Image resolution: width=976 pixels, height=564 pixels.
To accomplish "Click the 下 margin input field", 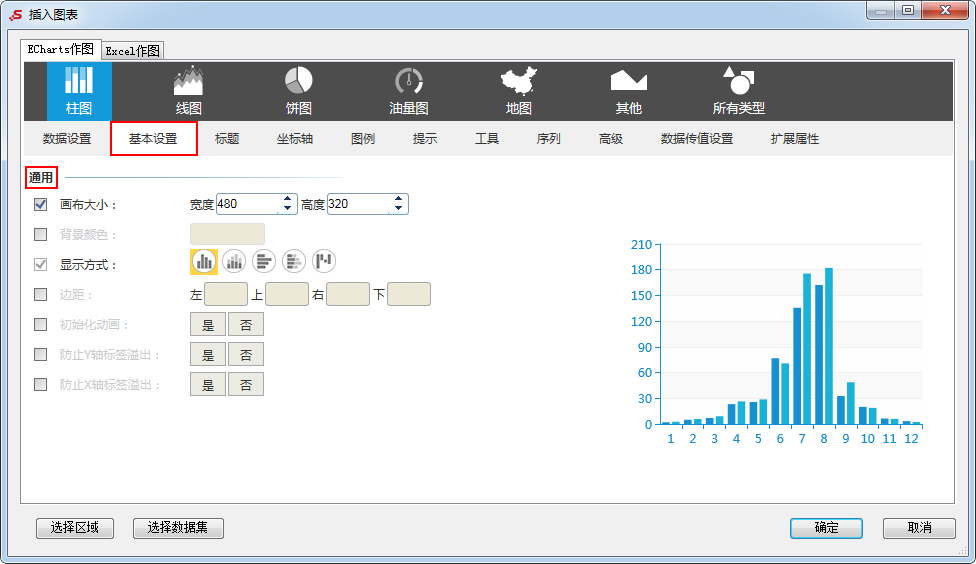I will click(x=409, y=294).
